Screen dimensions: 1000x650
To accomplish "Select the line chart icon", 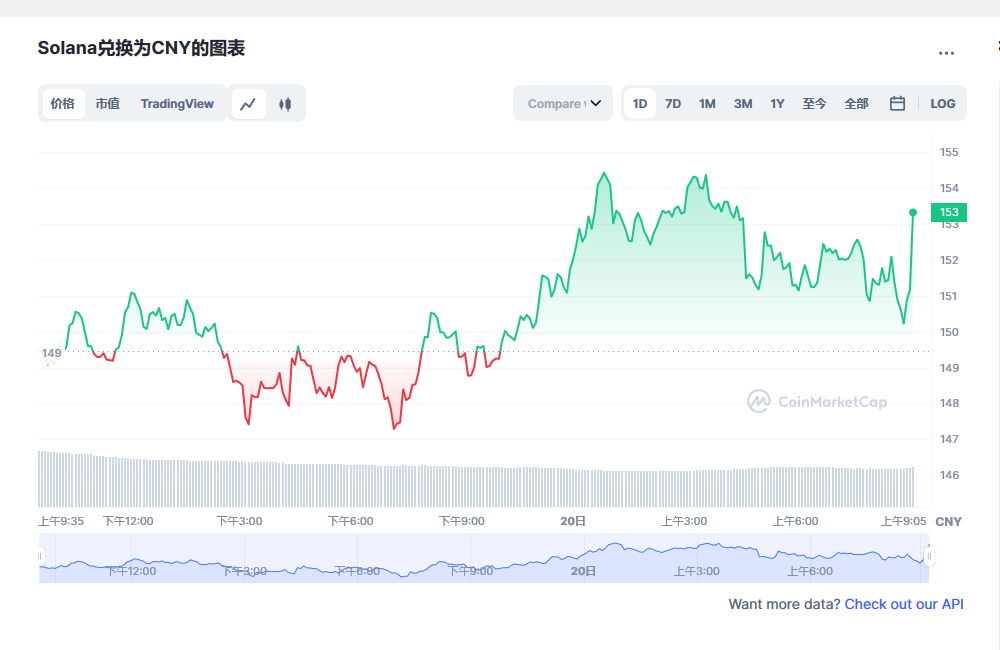I will 248,103.
